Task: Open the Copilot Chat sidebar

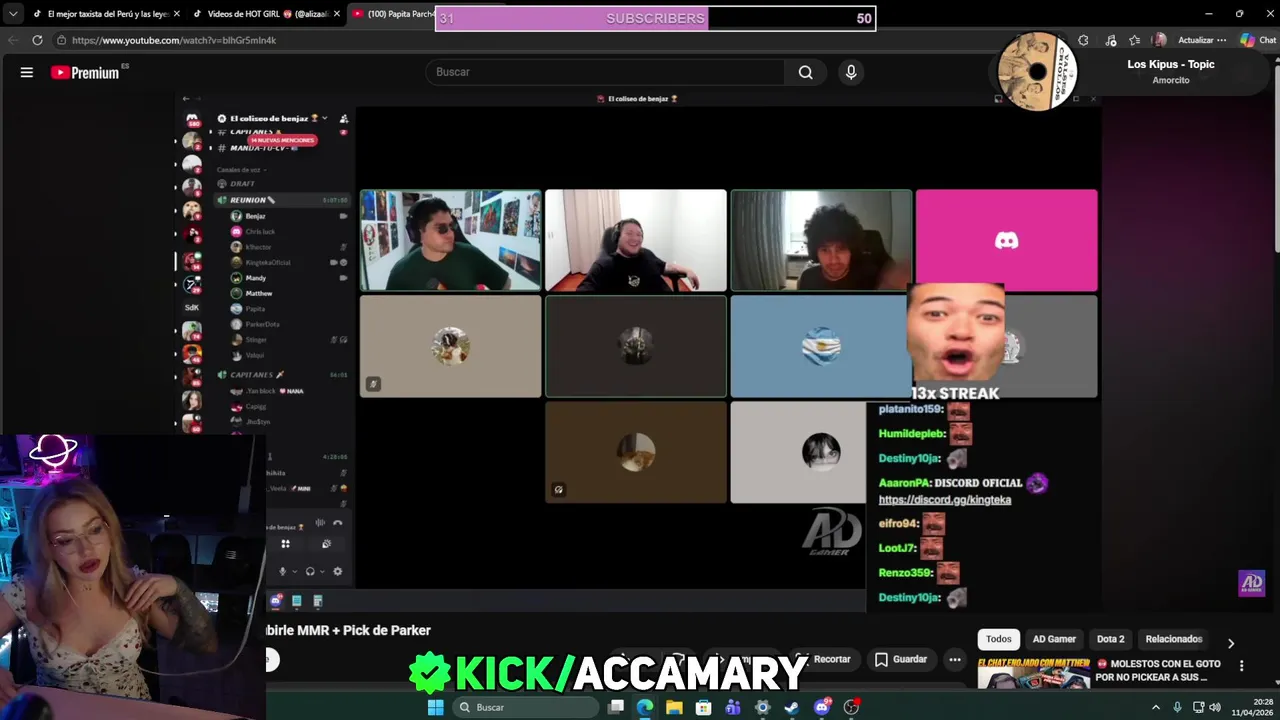Action: pyautogui.click(x=1258, y=40)
